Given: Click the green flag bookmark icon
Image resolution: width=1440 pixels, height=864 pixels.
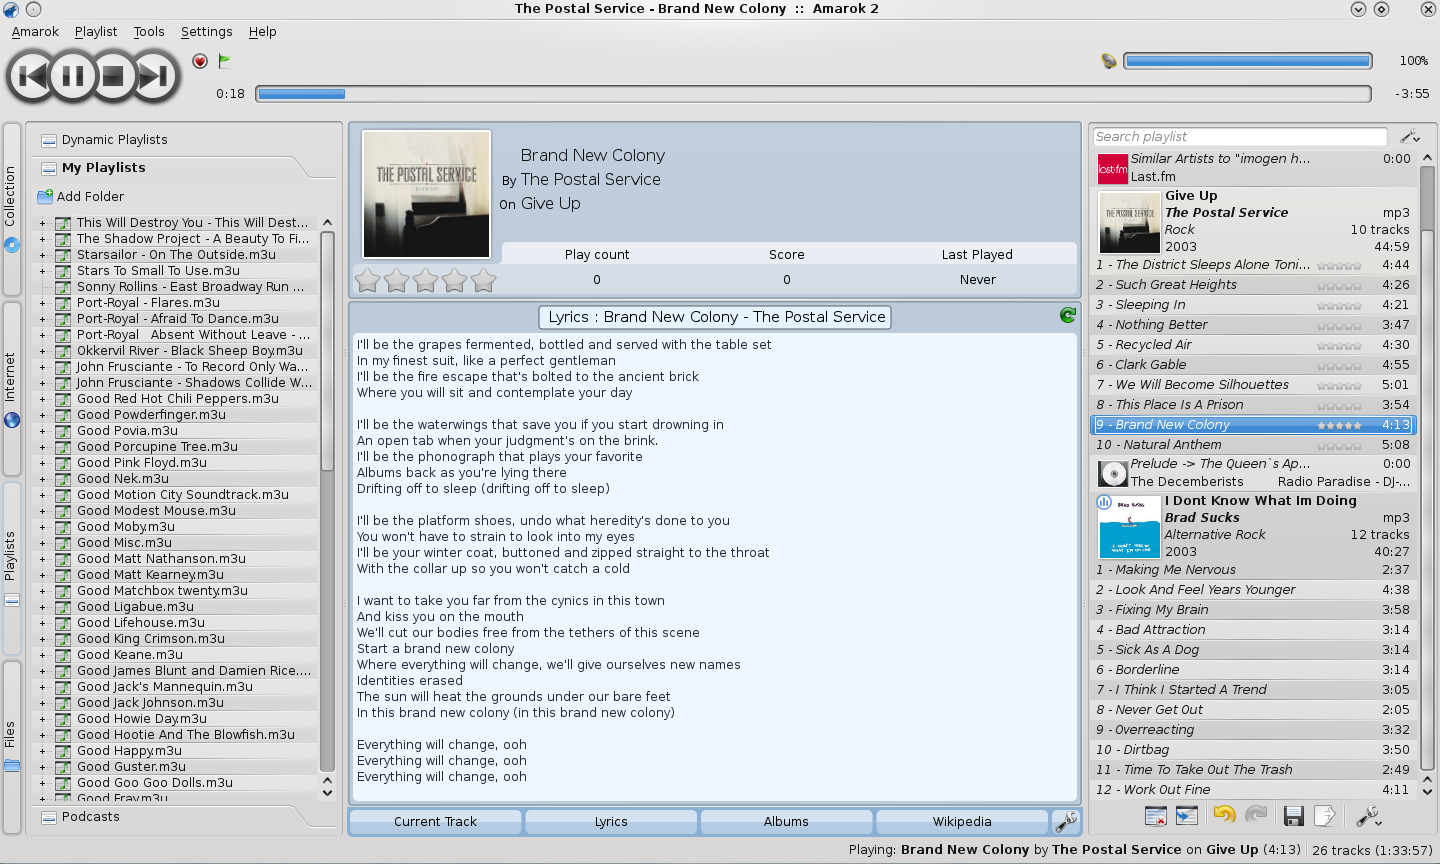Looking at the screenshot, I should (x=224, y=61).
